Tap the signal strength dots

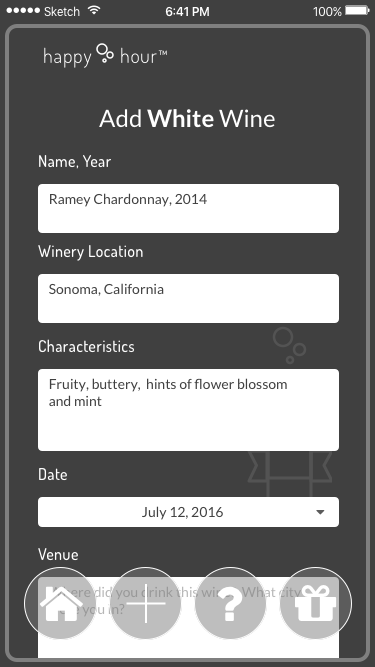click(x=23, y=11)
